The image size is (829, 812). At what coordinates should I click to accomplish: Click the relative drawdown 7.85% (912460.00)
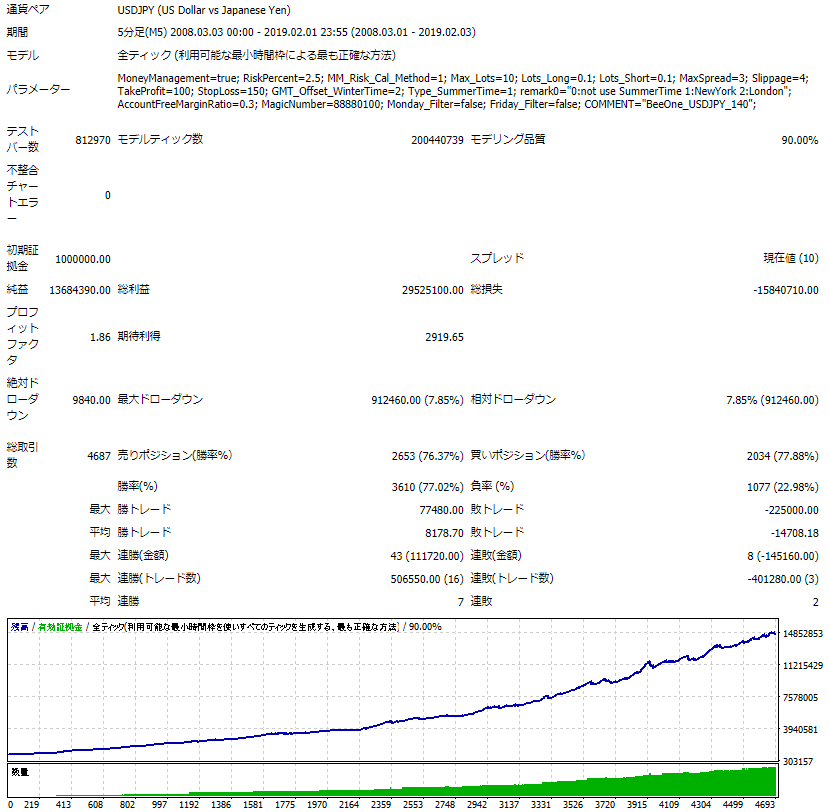(x=772, y=400)
